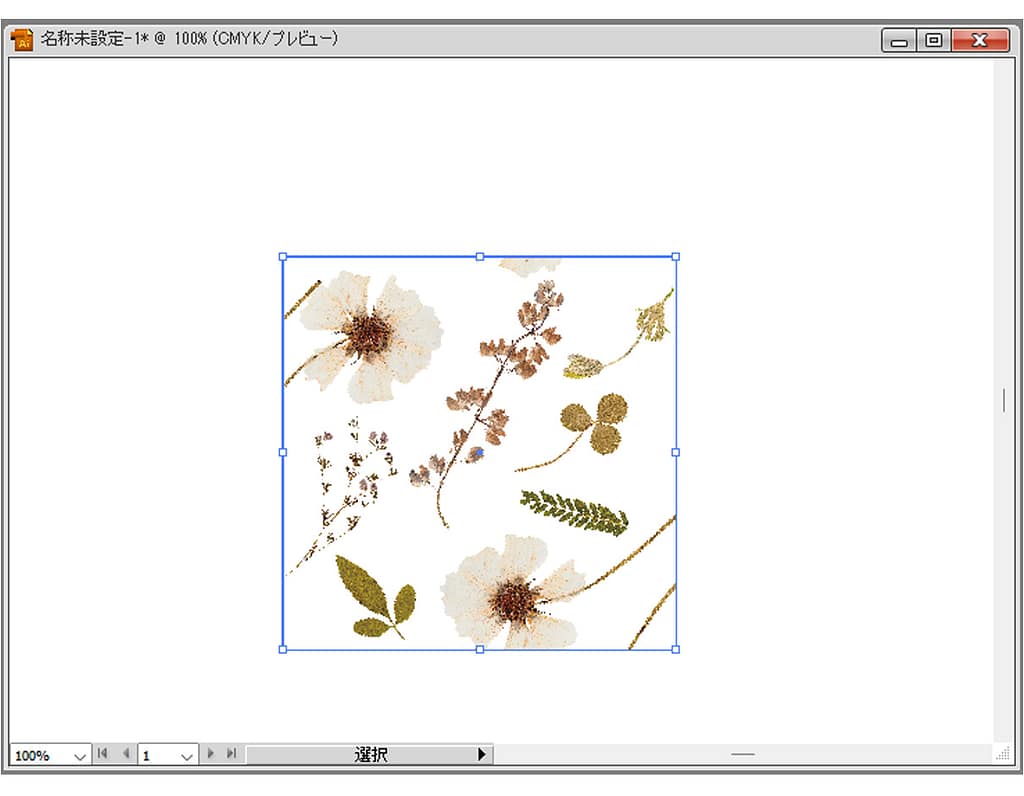Minimize the document window

point(900,40)
